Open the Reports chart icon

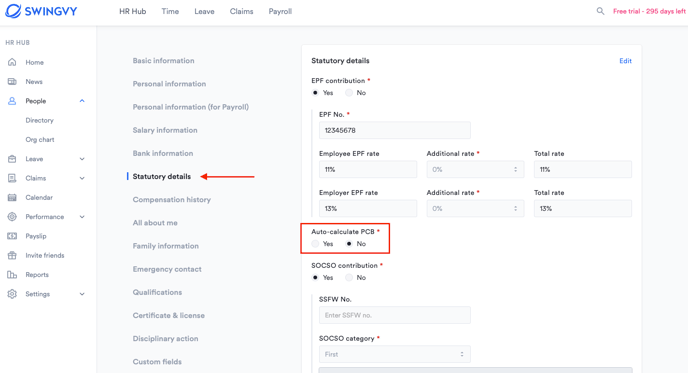click(12, 275)
